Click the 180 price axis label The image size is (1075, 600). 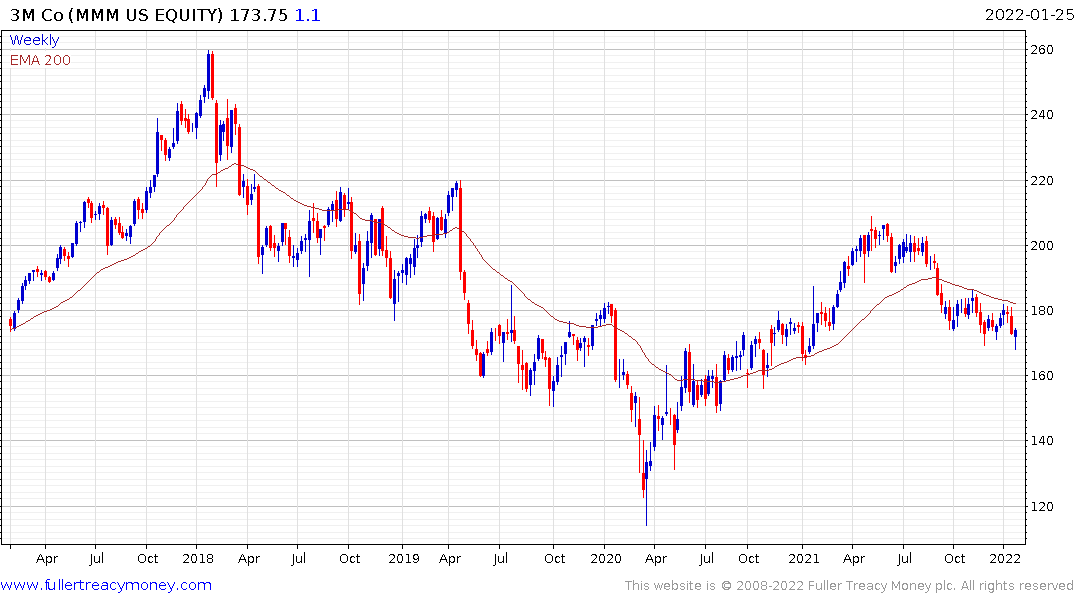1042,311
